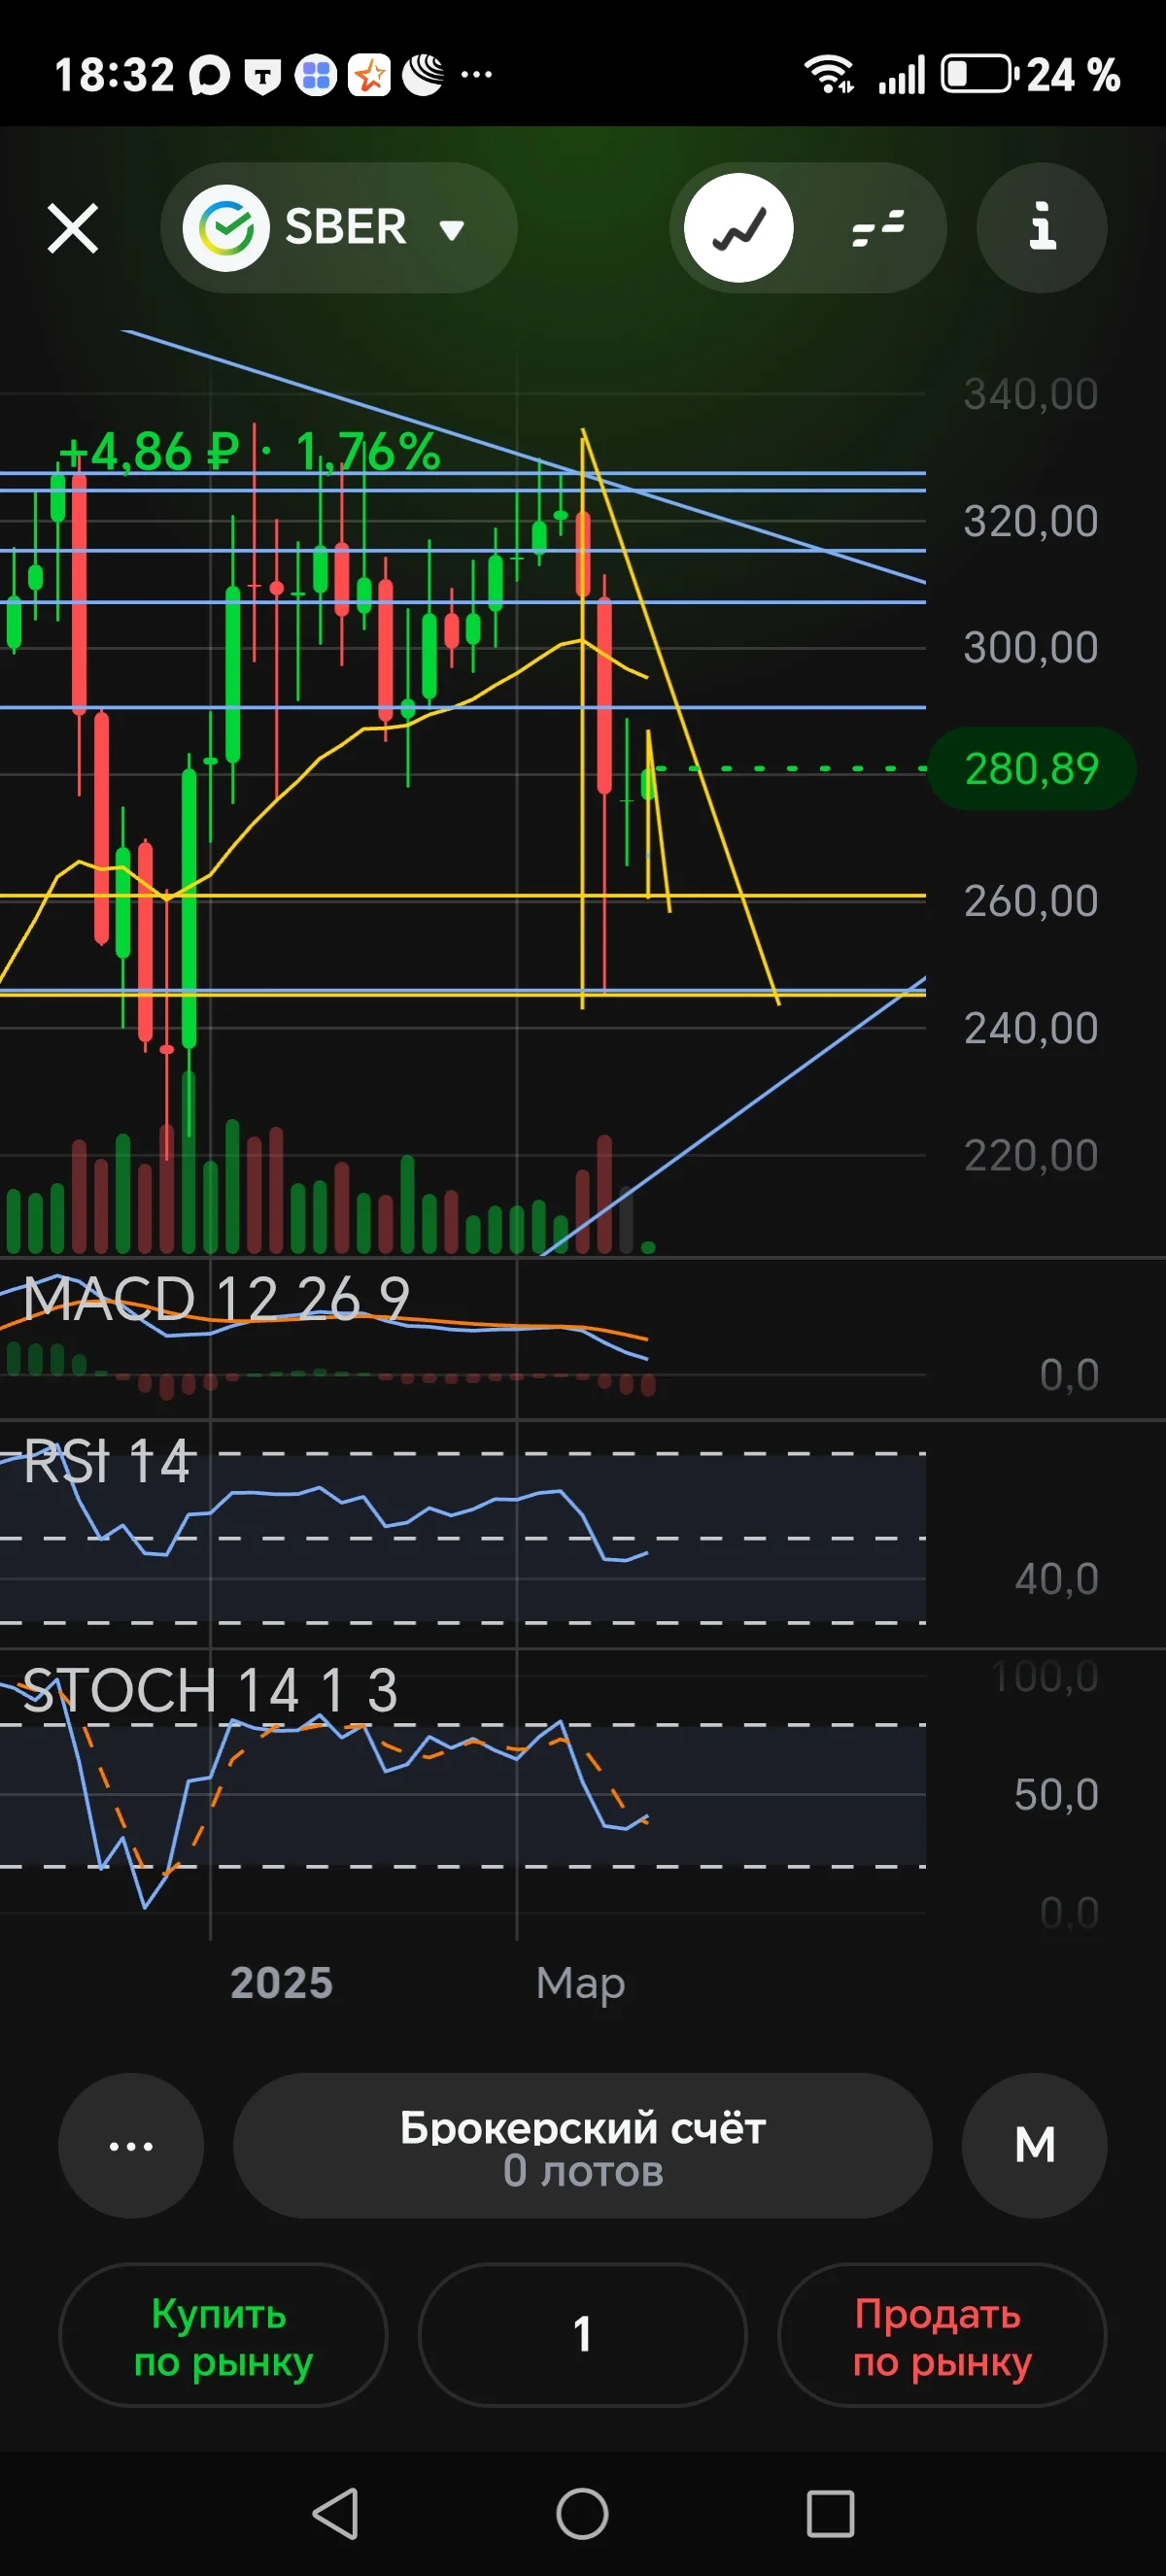Switch to the line chart view toggle

739,228
